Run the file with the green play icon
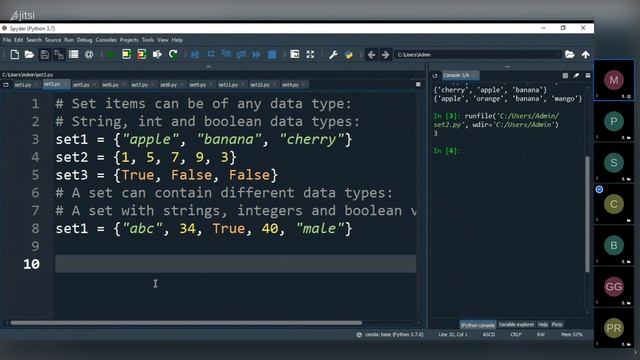Screen dimensions: 640x360 (x=111, y=54)
